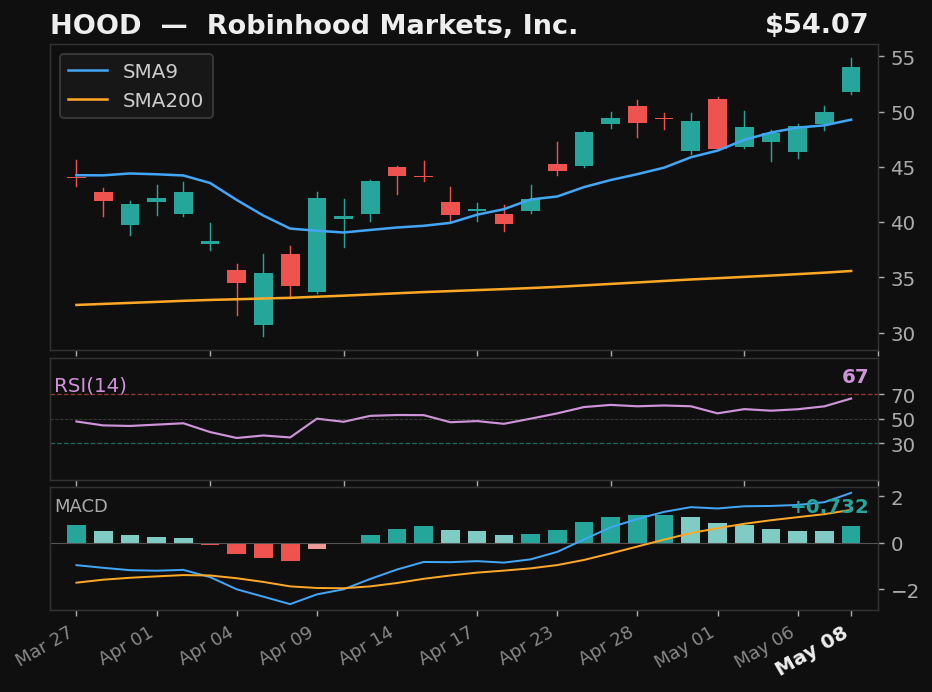
Task: Click the tall green Apr 09 candlestick
Action: pyautogui.click(x=317, y=244)
